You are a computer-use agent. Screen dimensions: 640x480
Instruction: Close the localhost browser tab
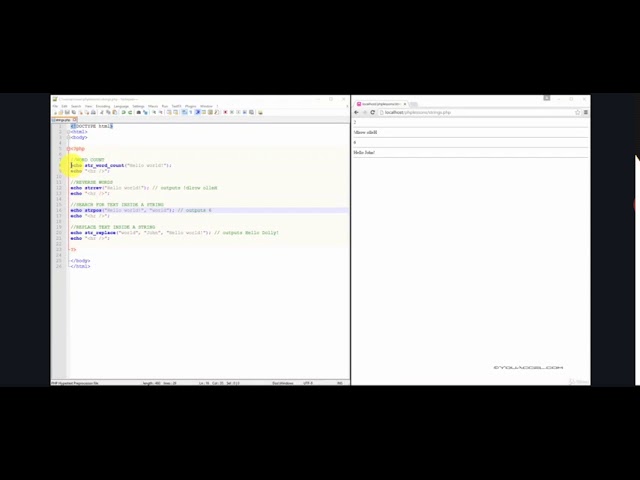coord(404,104)
